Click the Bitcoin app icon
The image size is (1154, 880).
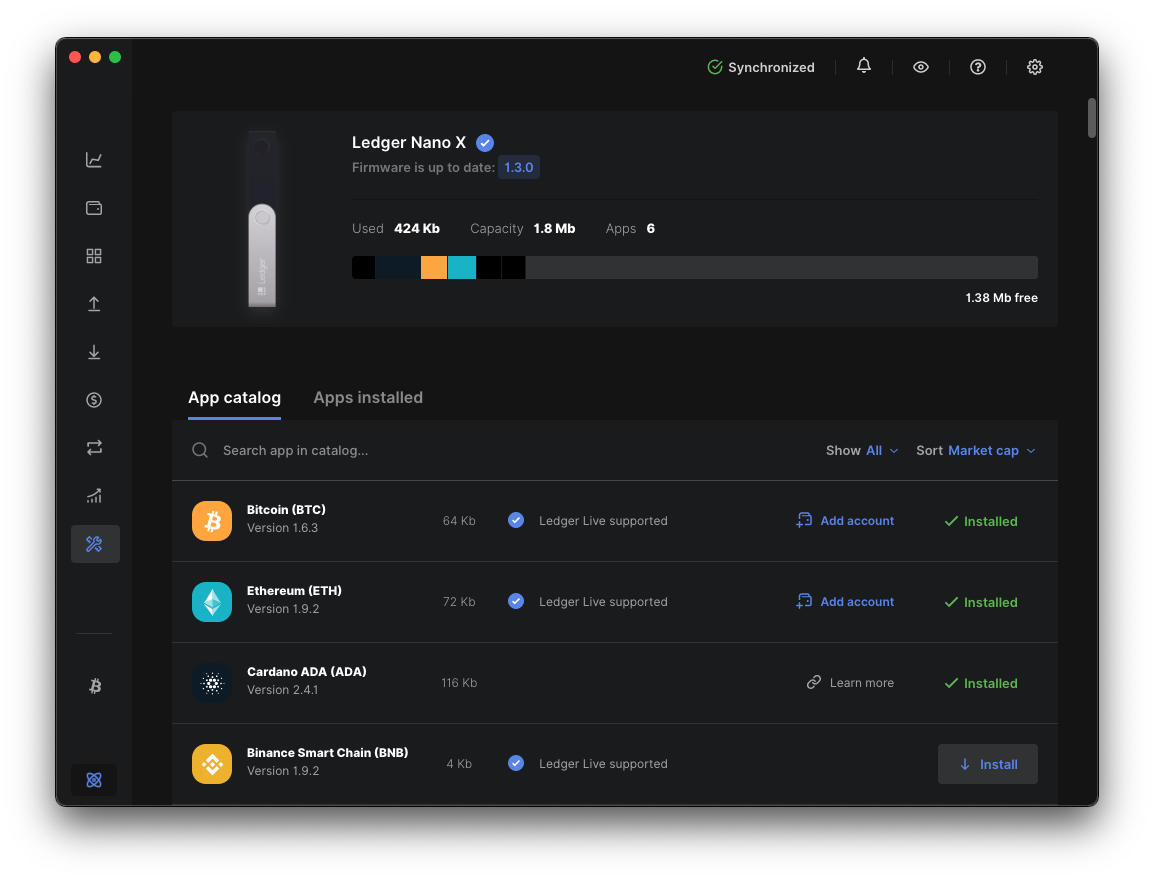click(x=212, y=521)
